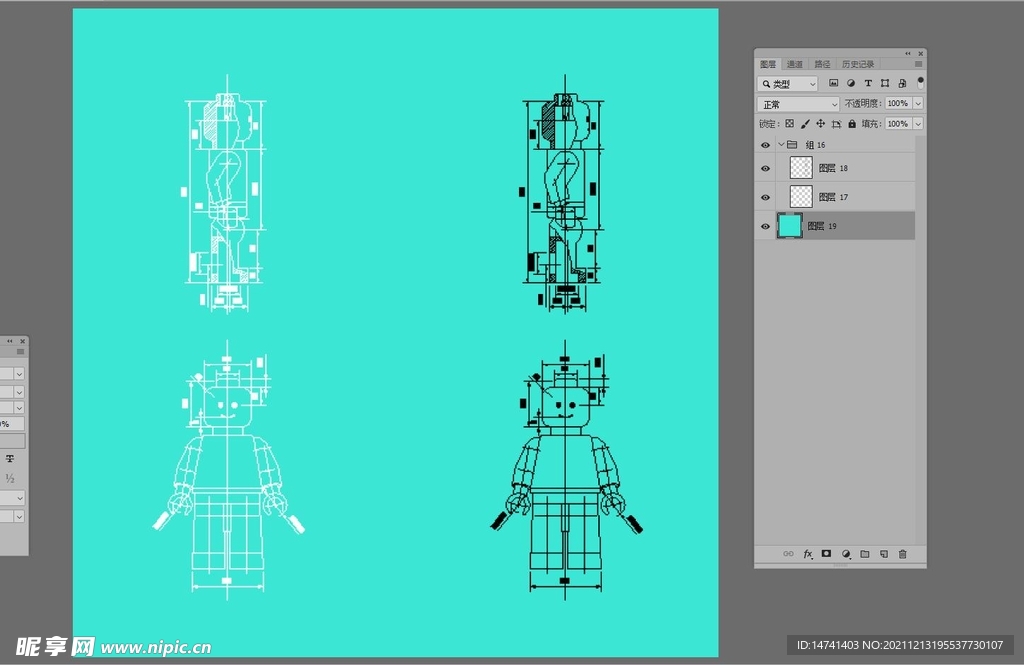Click the lock image pixels brush icon
Viewport: 1024px width, 665px height.
tap(805, 123)
